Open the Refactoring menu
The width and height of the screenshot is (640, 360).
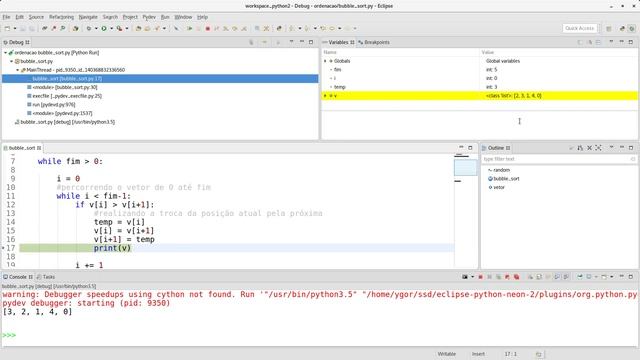coord(61,17)
